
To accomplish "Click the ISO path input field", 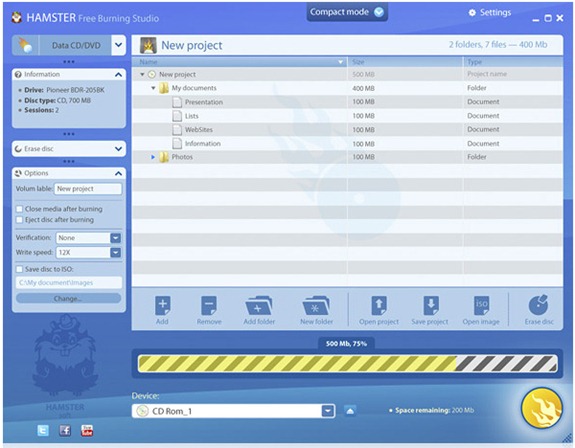I will click(x=69, y=283).
